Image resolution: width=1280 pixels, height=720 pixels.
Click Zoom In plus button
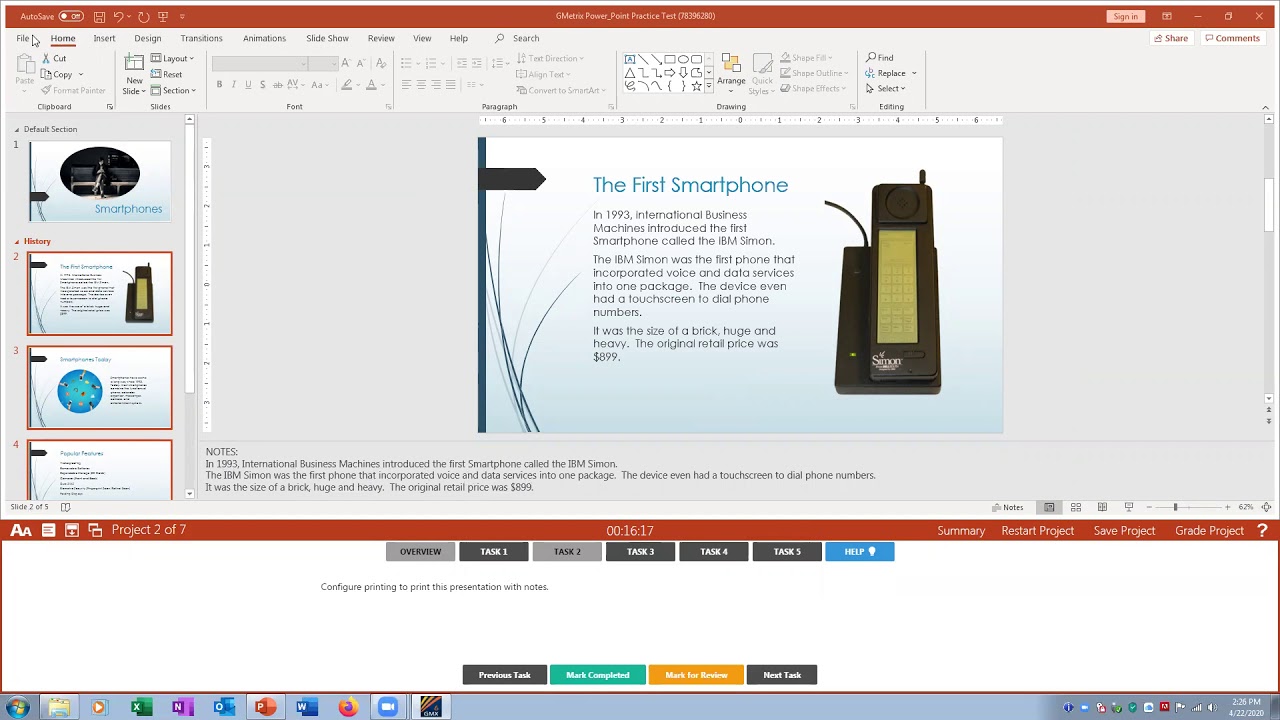1227,507
